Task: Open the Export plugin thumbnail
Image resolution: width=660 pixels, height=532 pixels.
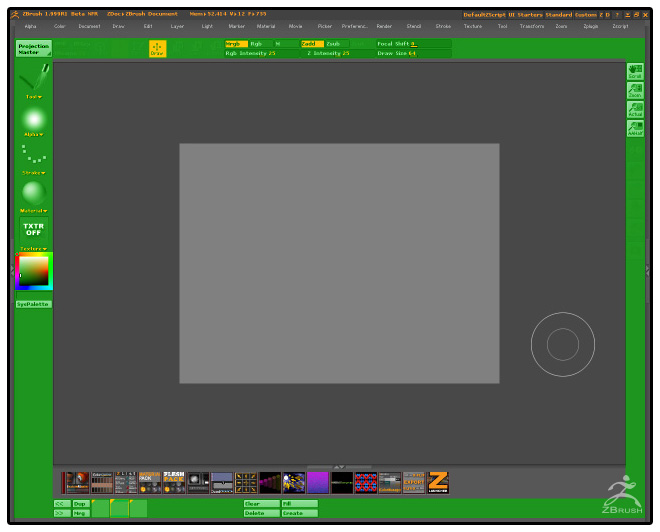Action: point(414,482)
